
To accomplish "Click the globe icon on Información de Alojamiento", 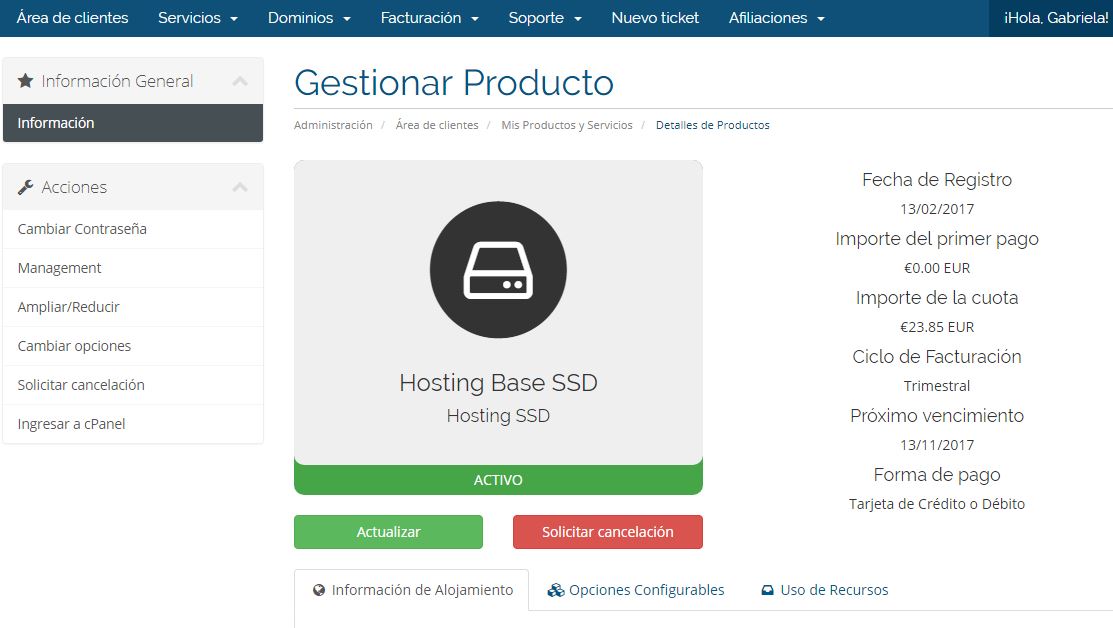I will tap(319, 590).
